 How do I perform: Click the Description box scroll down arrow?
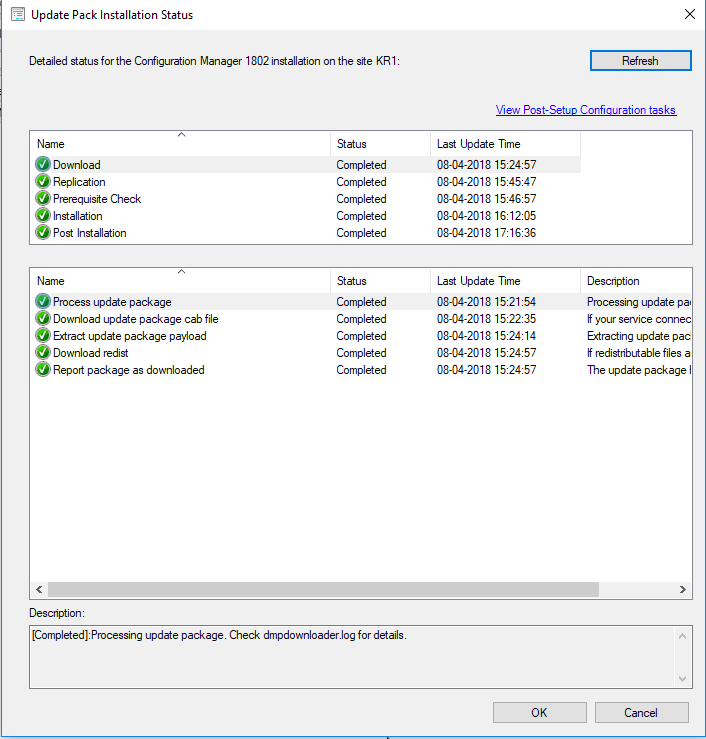[x=682, y=679]
